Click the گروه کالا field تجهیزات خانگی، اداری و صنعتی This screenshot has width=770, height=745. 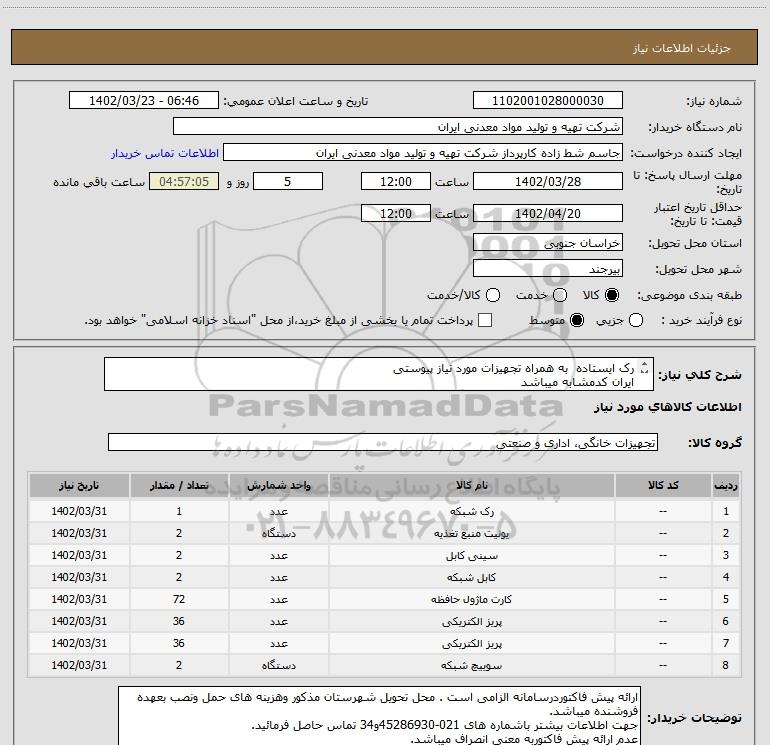pyautogui.click(x=383, y=442)
